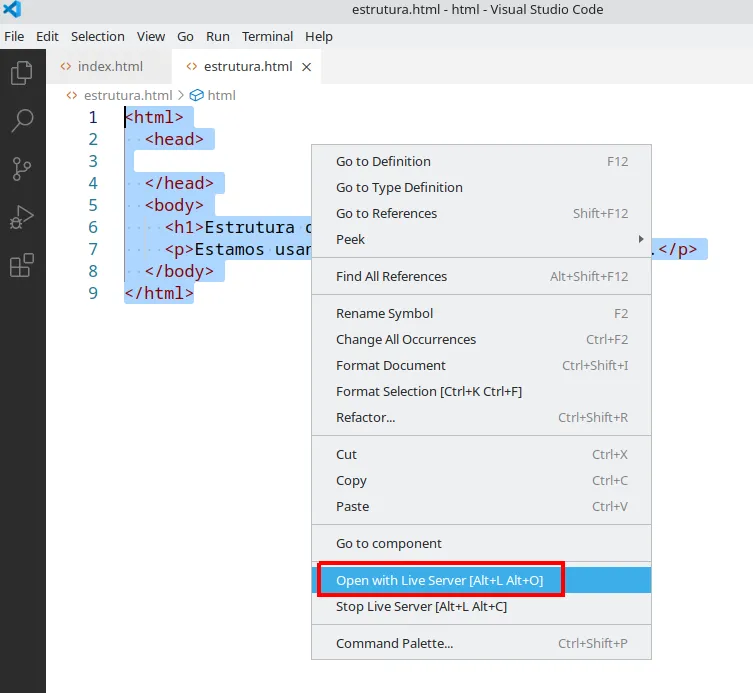This screenshot has height=693, width=753.
Task: Click line number 9 in the gutter
Action: point(93,293)
